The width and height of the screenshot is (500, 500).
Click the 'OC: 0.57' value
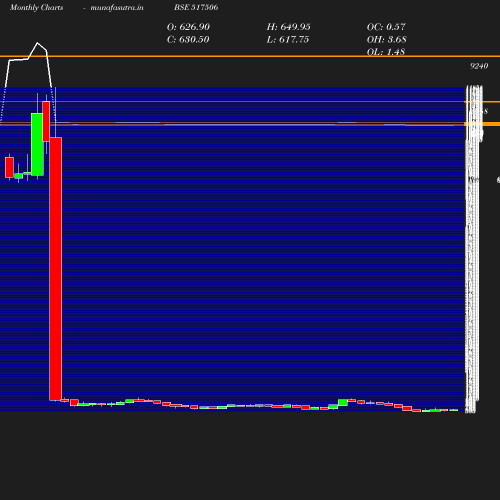click(386, 27)
